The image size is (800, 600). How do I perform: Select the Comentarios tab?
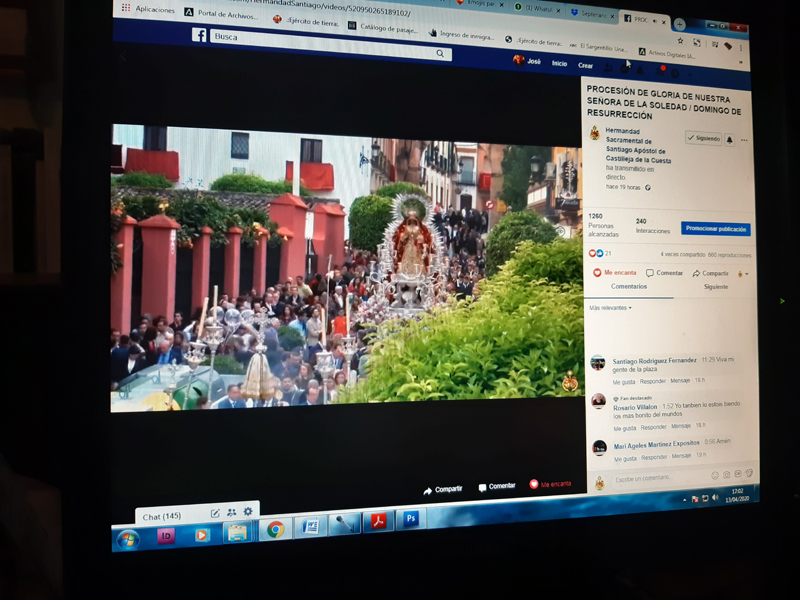point(629,287)
